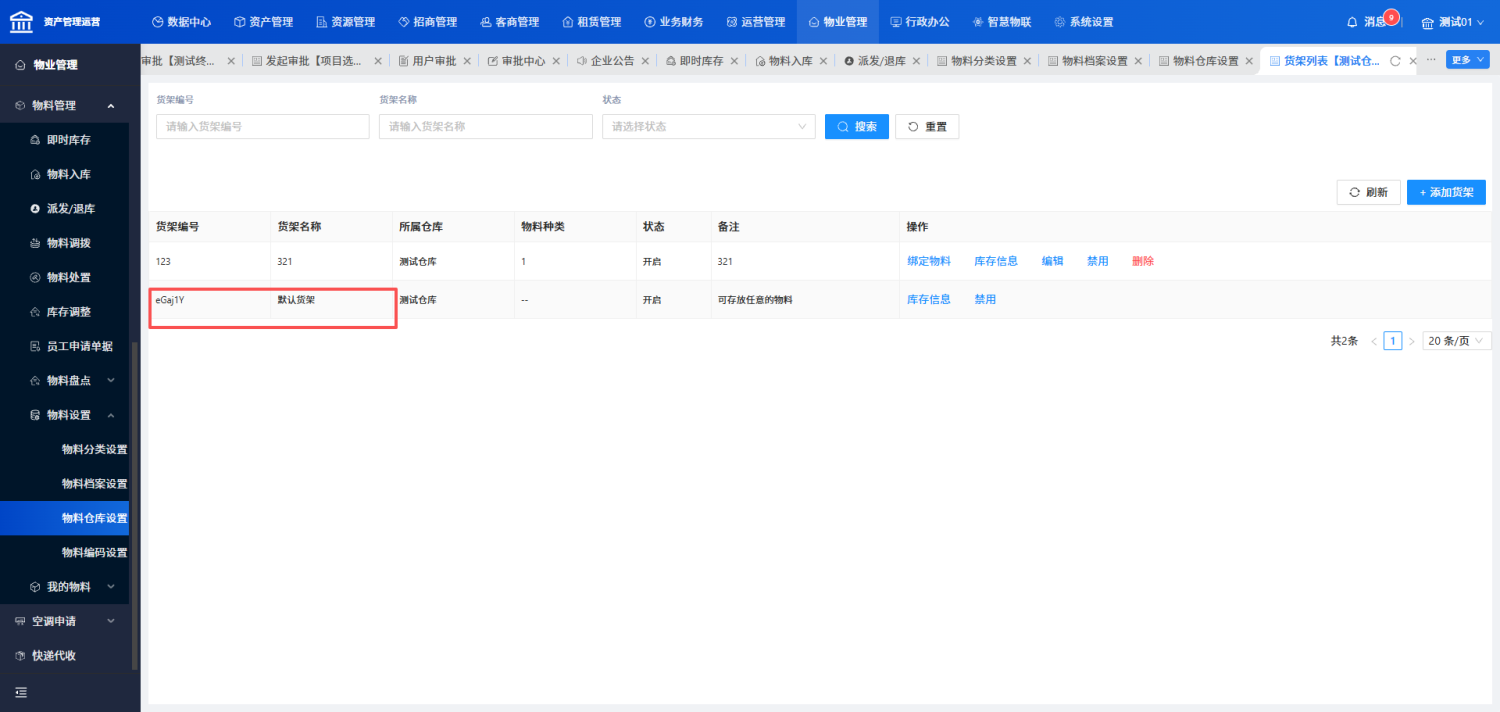Open the 招商管理 top menu
The image size is (1500, 712).
coord(427,22)
